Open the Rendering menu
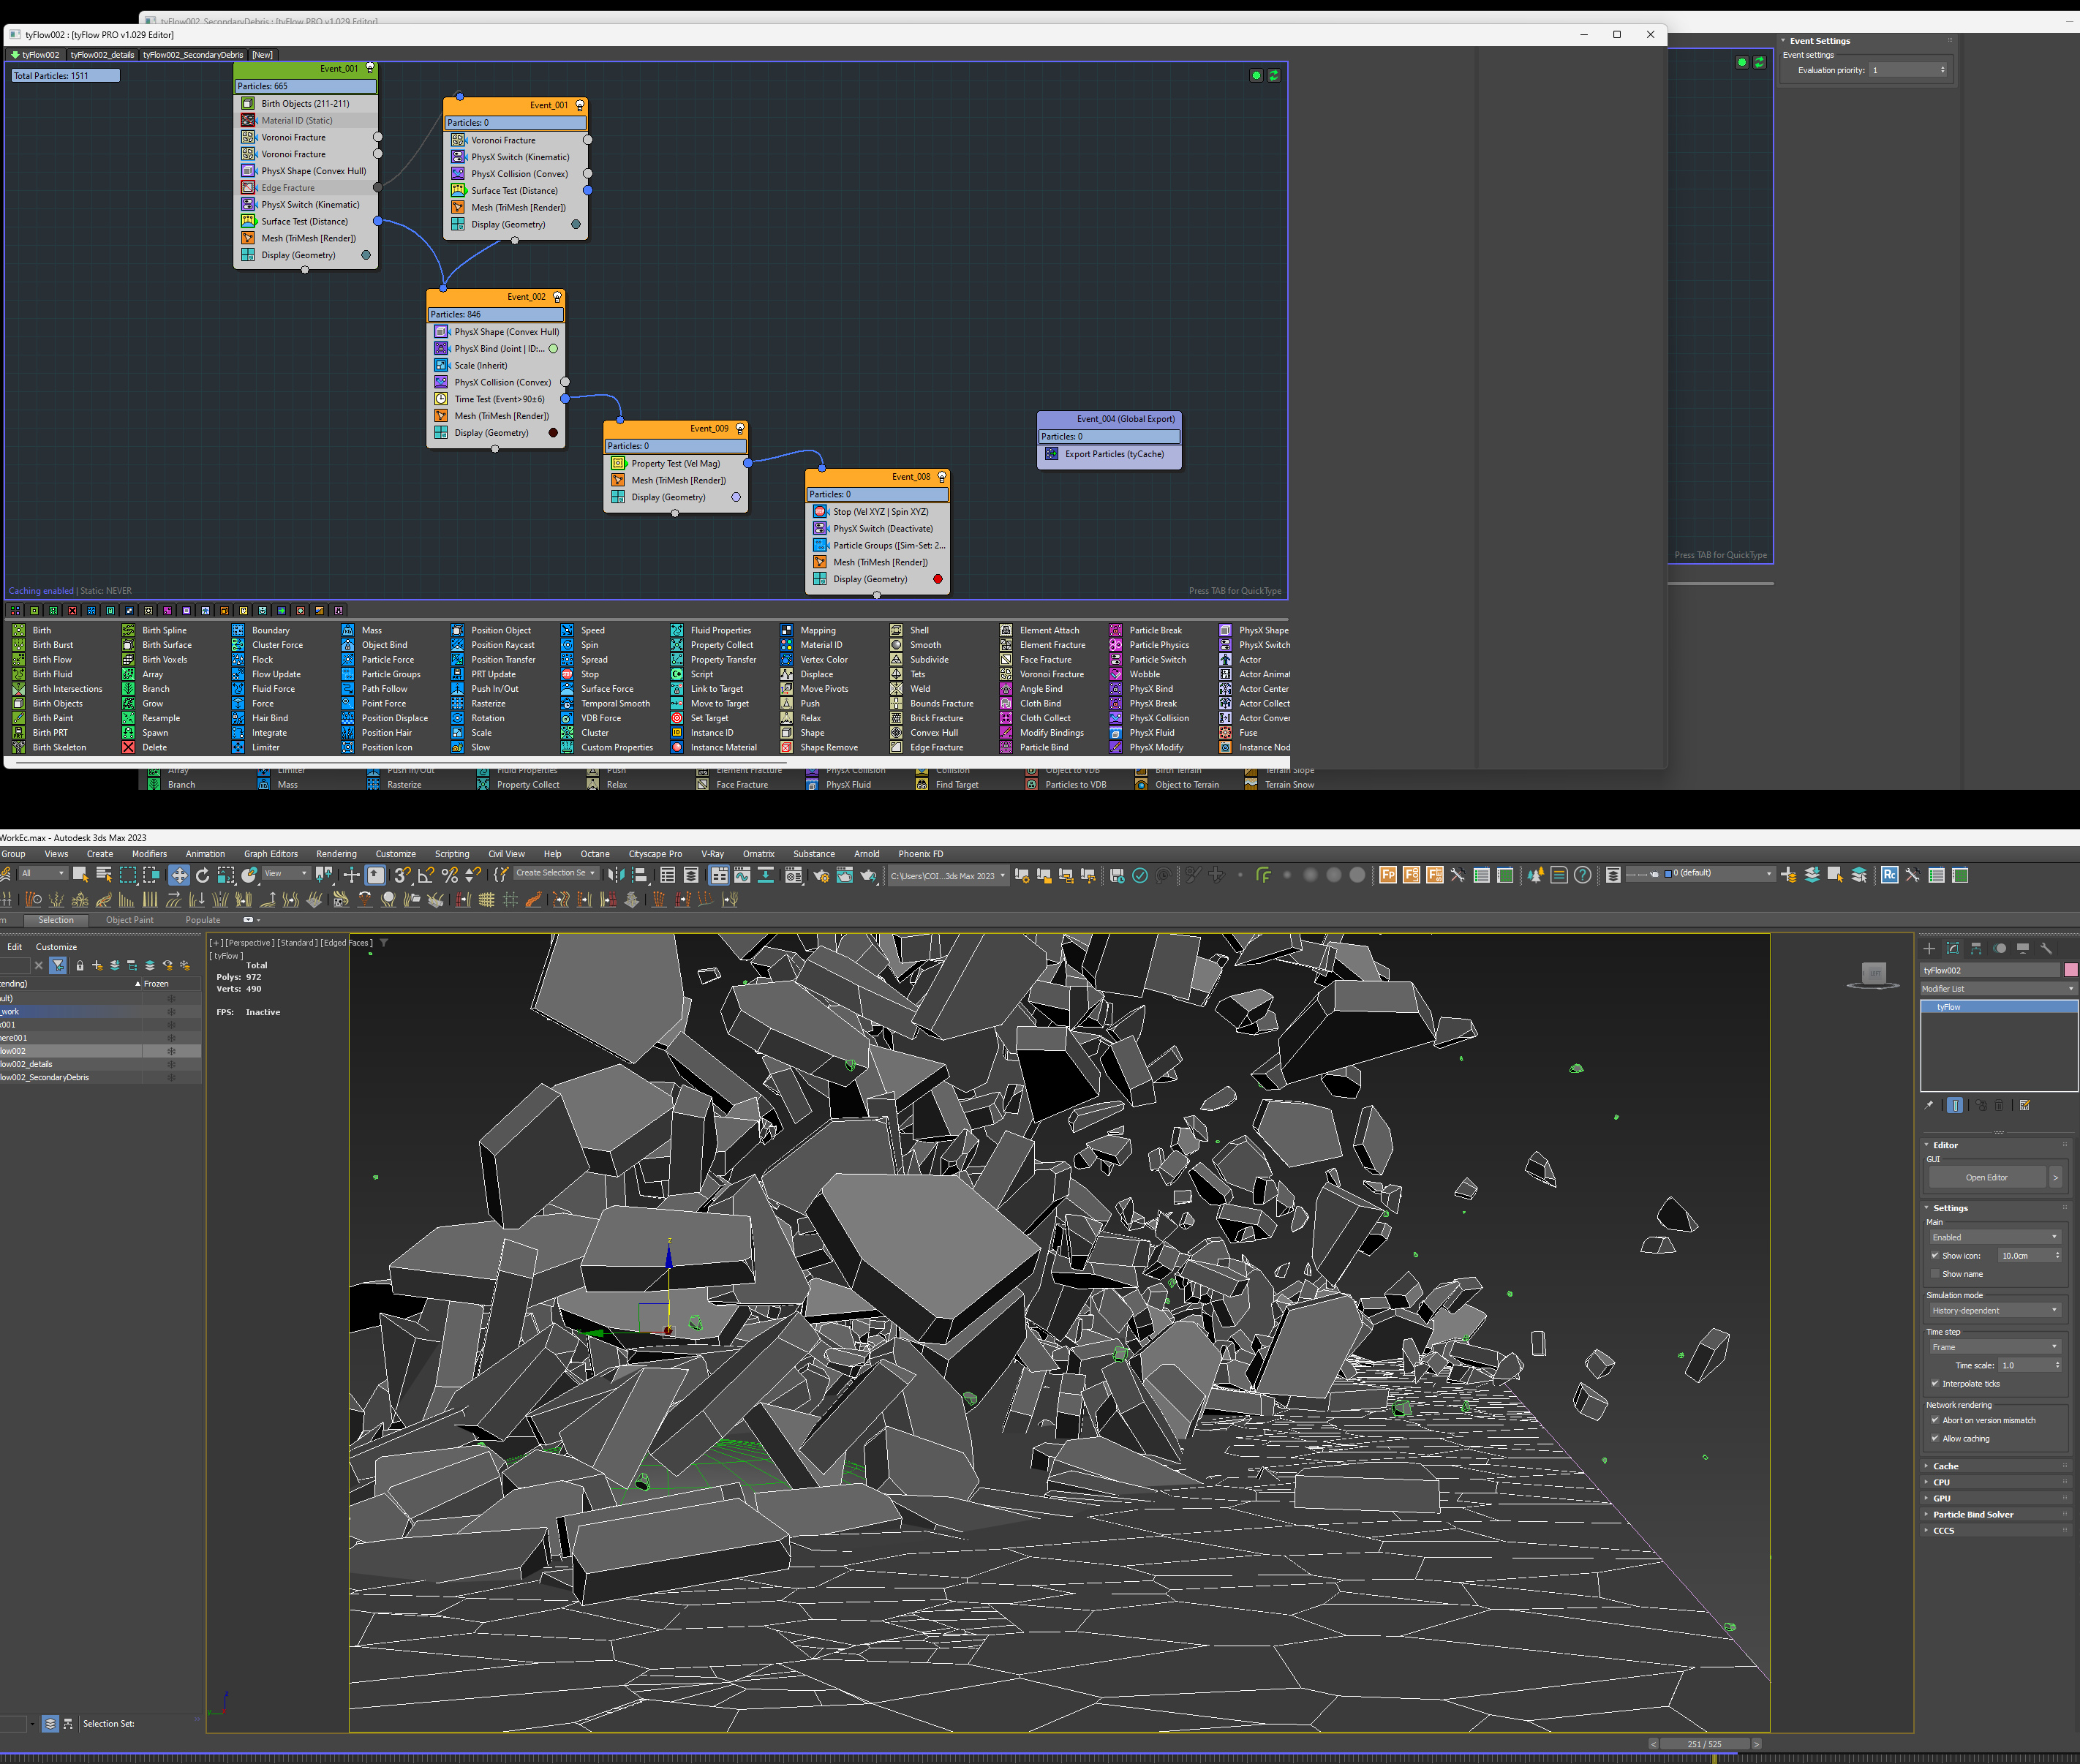Screen dimensions: 2080x1764 pyautogui.click(x=336, y=854)
